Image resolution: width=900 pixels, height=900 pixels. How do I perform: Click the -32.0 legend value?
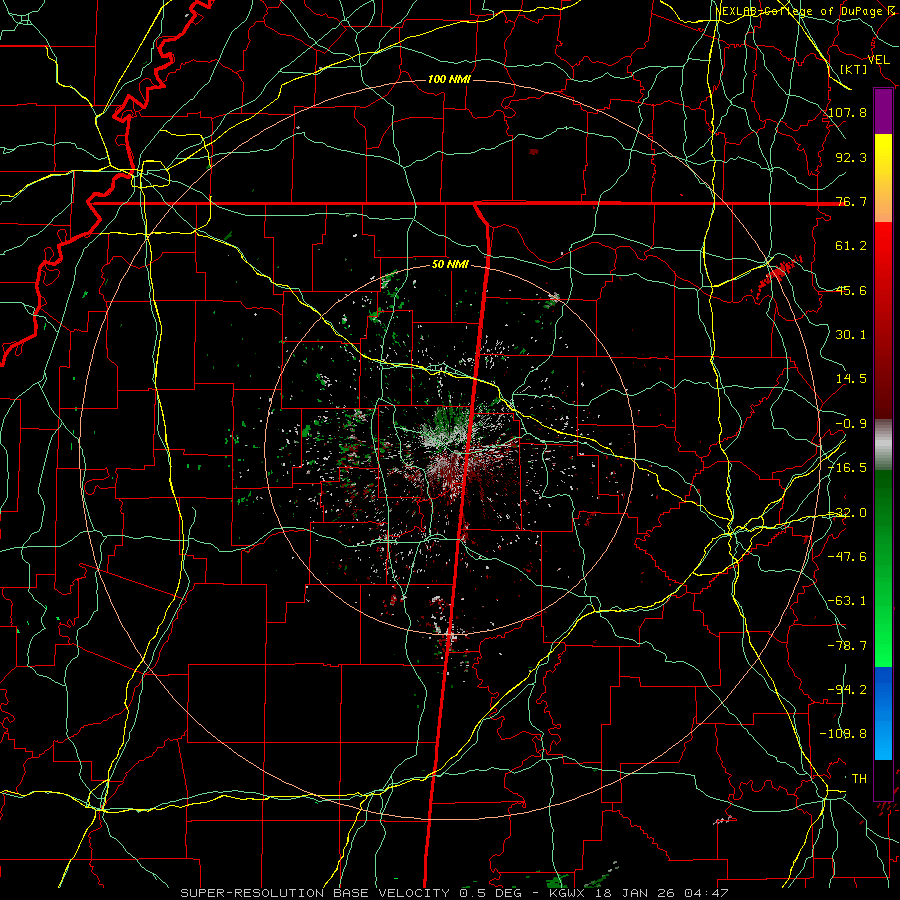pyautogui.click(x=848, y=513)
